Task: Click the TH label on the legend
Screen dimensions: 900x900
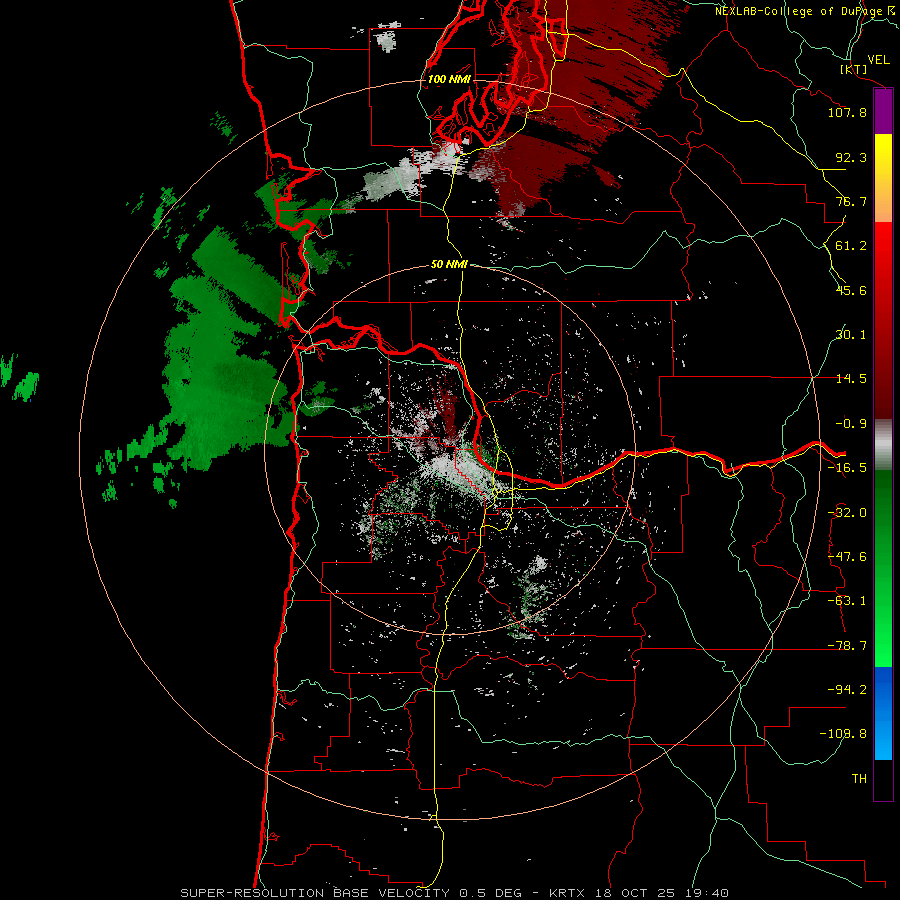Action: [x=859, y=779]
